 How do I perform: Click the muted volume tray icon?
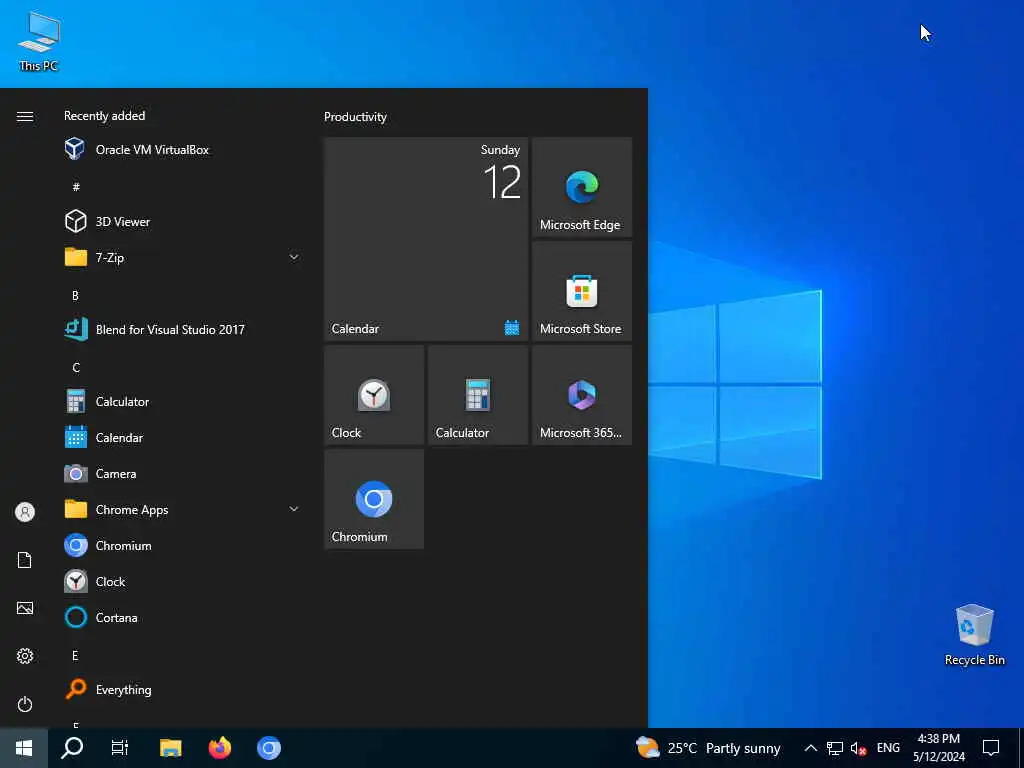(858, 748)
